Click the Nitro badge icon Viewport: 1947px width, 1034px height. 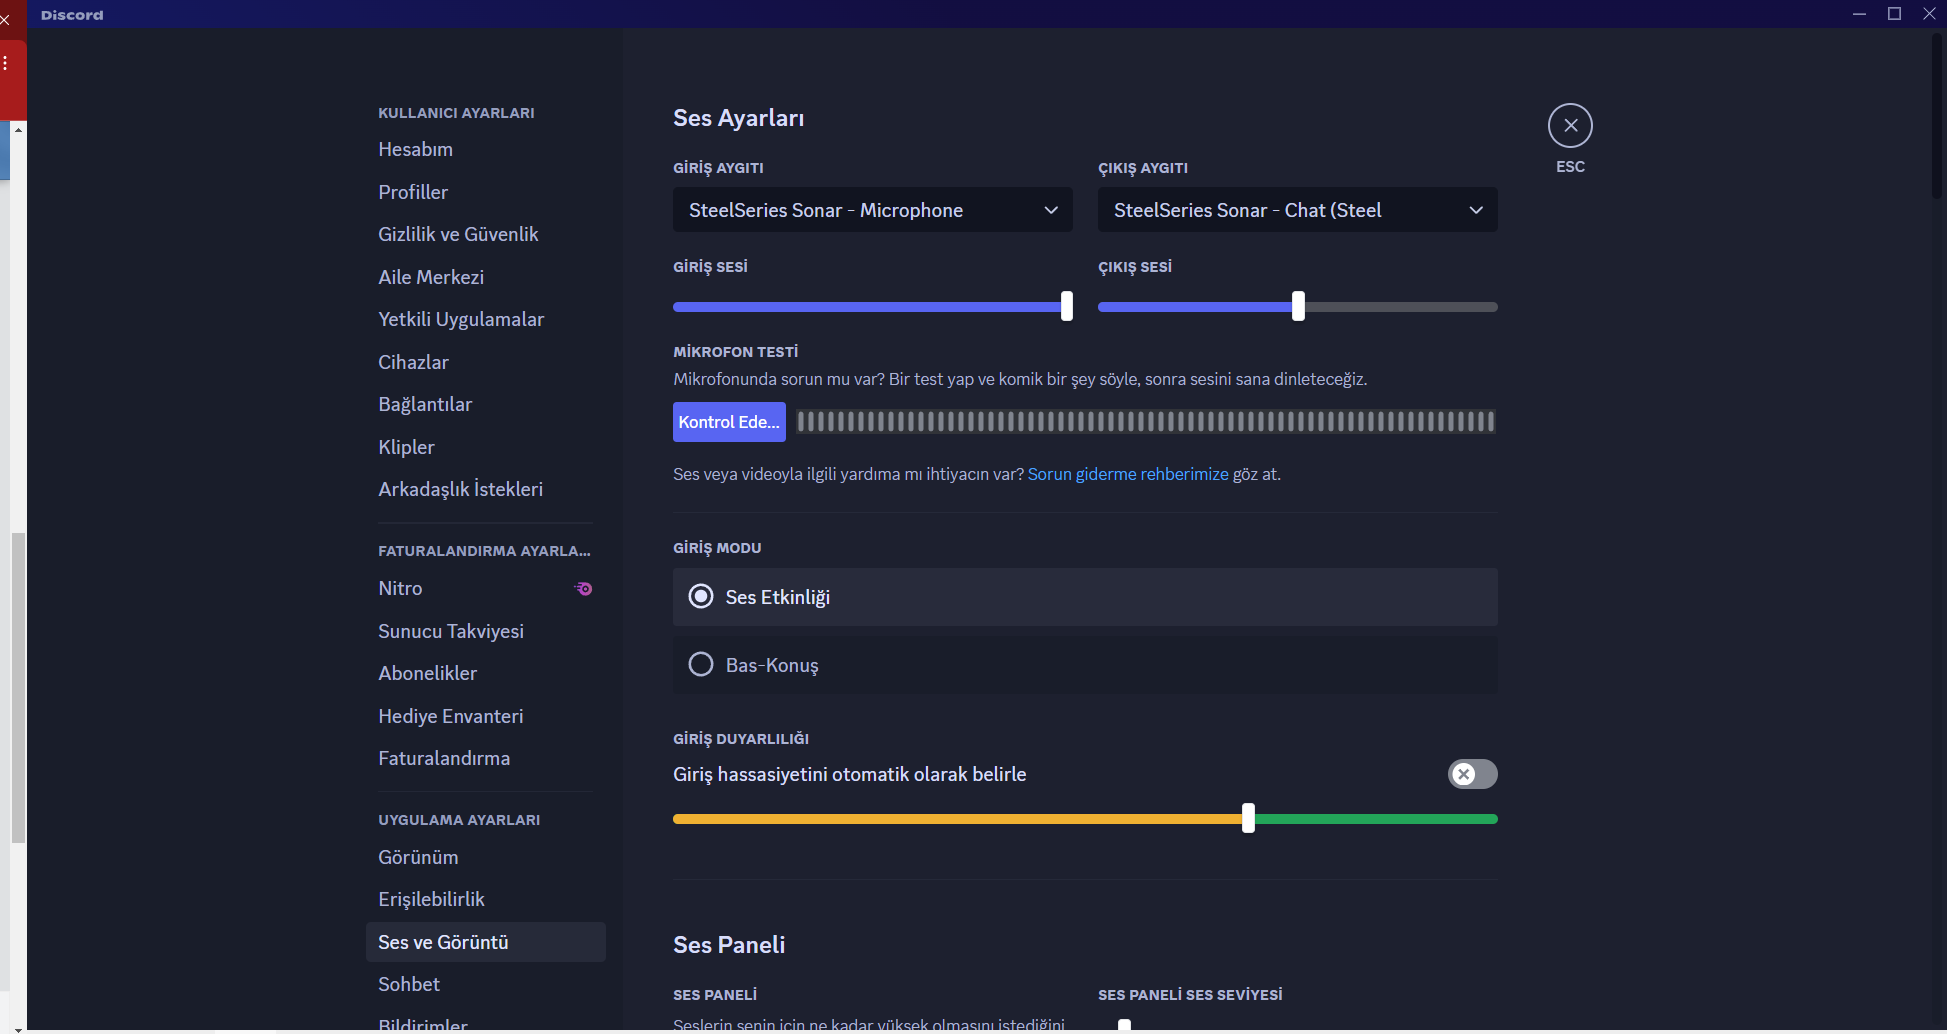[584, 589]
